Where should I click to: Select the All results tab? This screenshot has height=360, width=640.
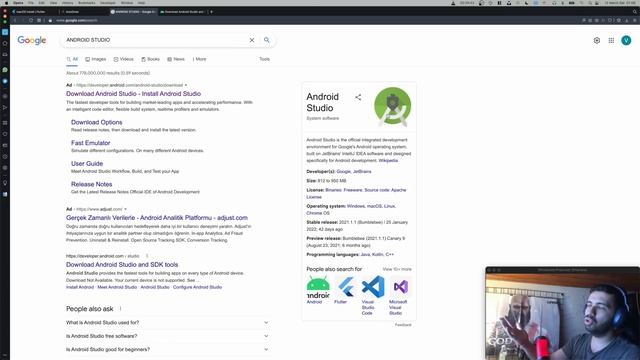coord(72,59)
